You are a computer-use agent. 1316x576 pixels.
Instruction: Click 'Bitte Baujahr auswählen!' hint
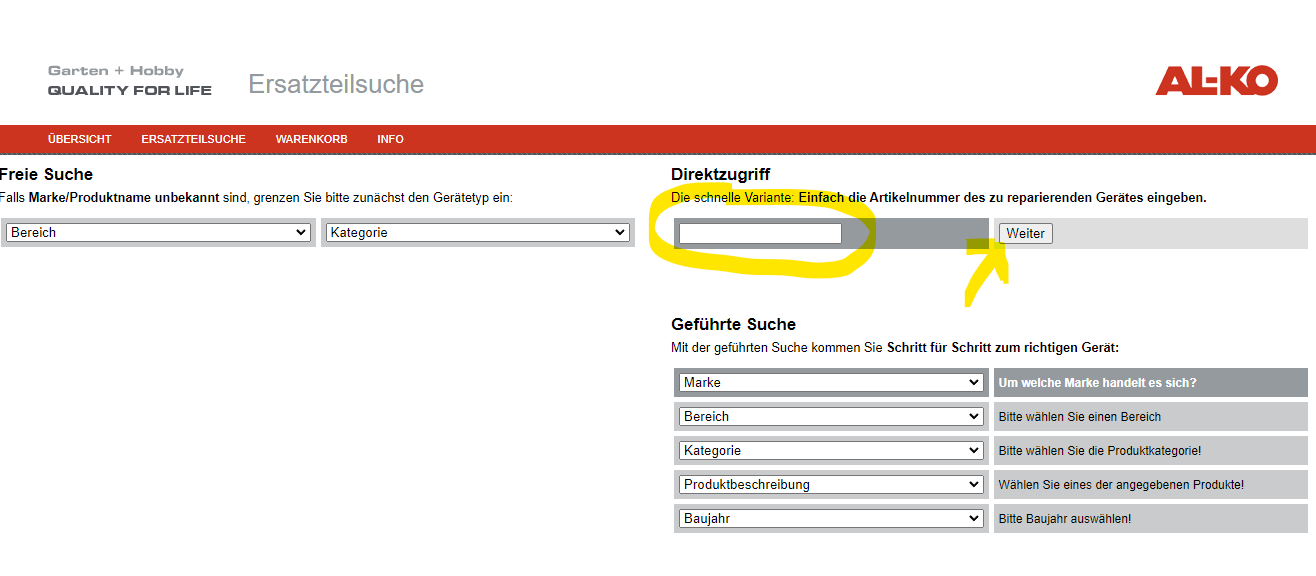[1065, 519]
